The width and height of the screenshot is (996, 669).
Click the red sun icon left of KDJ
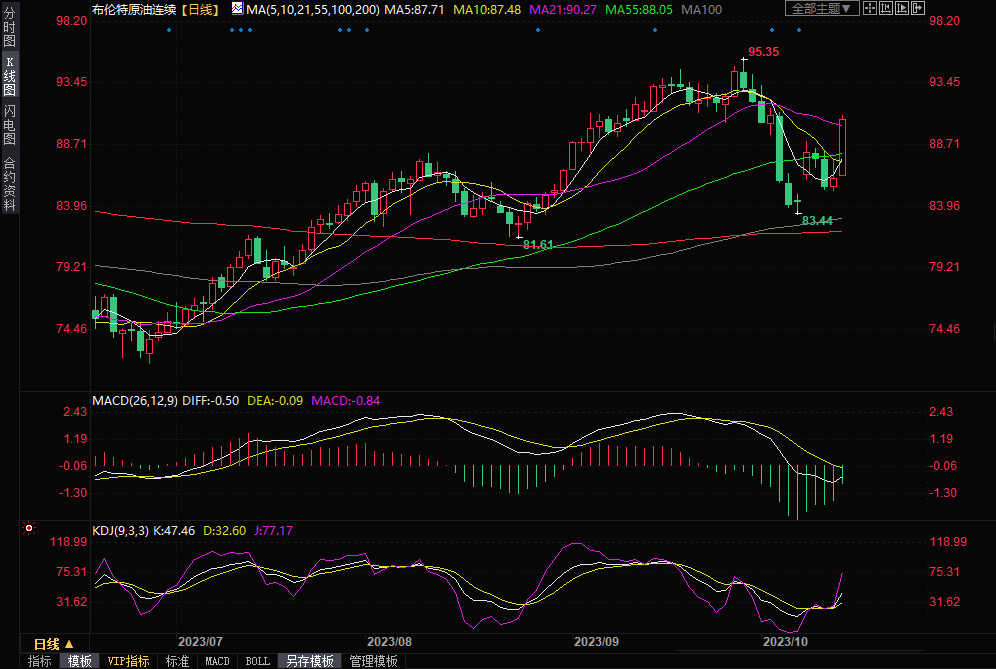click(x=28, y=528)
